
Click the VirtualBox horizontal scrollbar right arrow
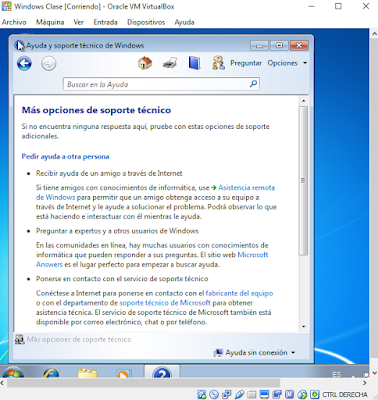click(365, 383)
